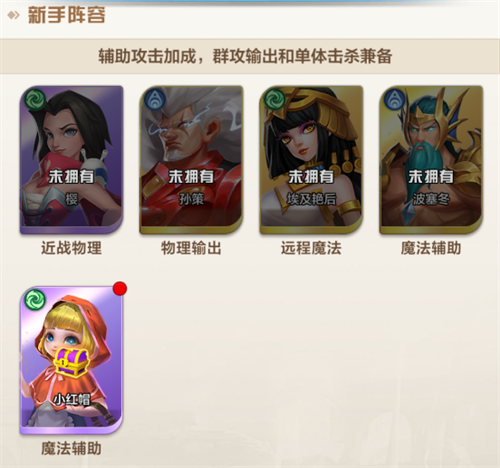Click the lineup description banner text
Viewport: 500px width, 468px height.
245,56
